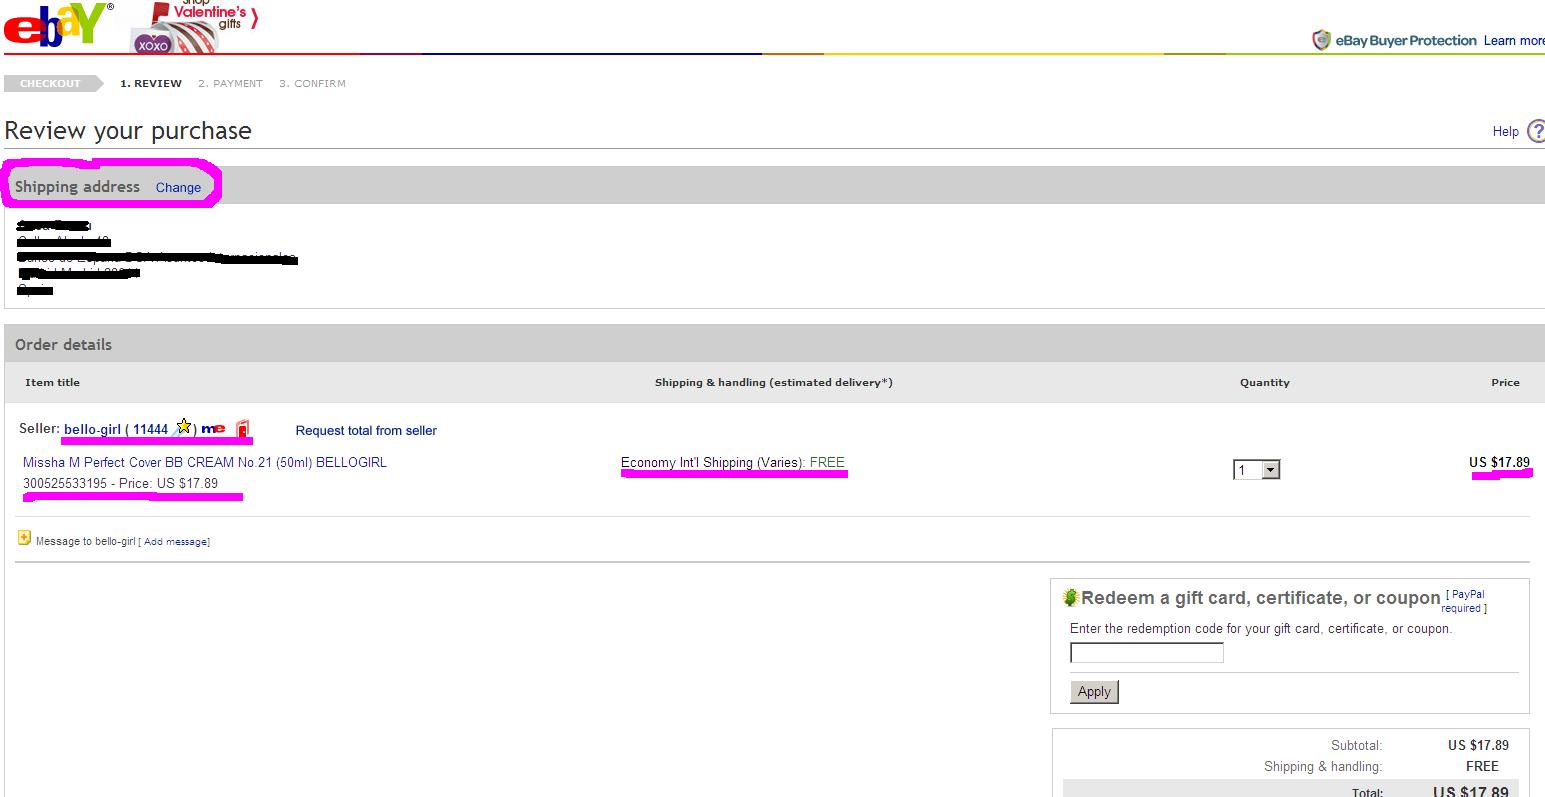Select the 1. Review checkout step
The height and width of the screenshot is (797, 1545).
pos(151,84)
